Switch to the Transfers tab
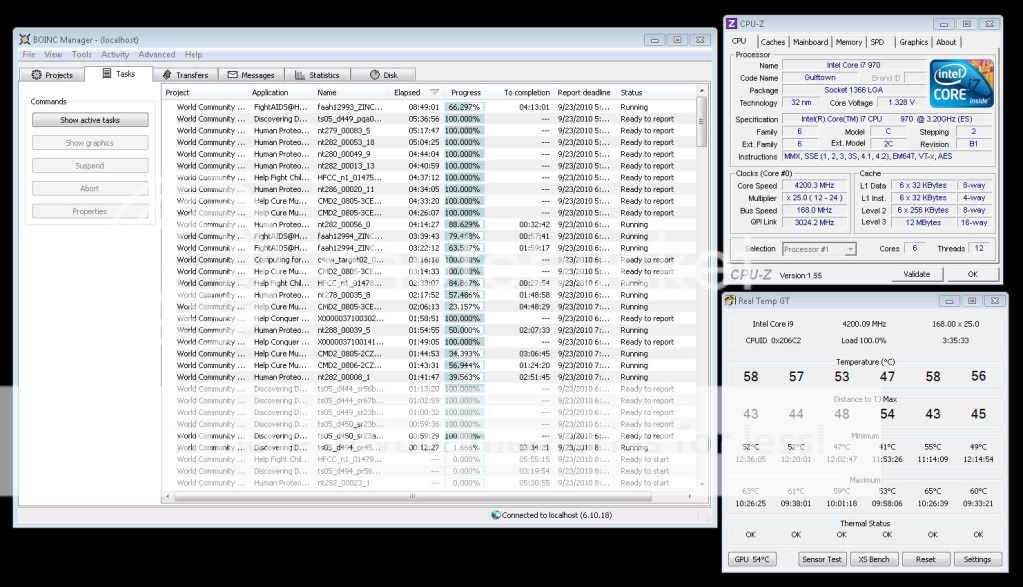Viewport: 1023px width, 587px height. pyautogui.click(x=185, y=75)
